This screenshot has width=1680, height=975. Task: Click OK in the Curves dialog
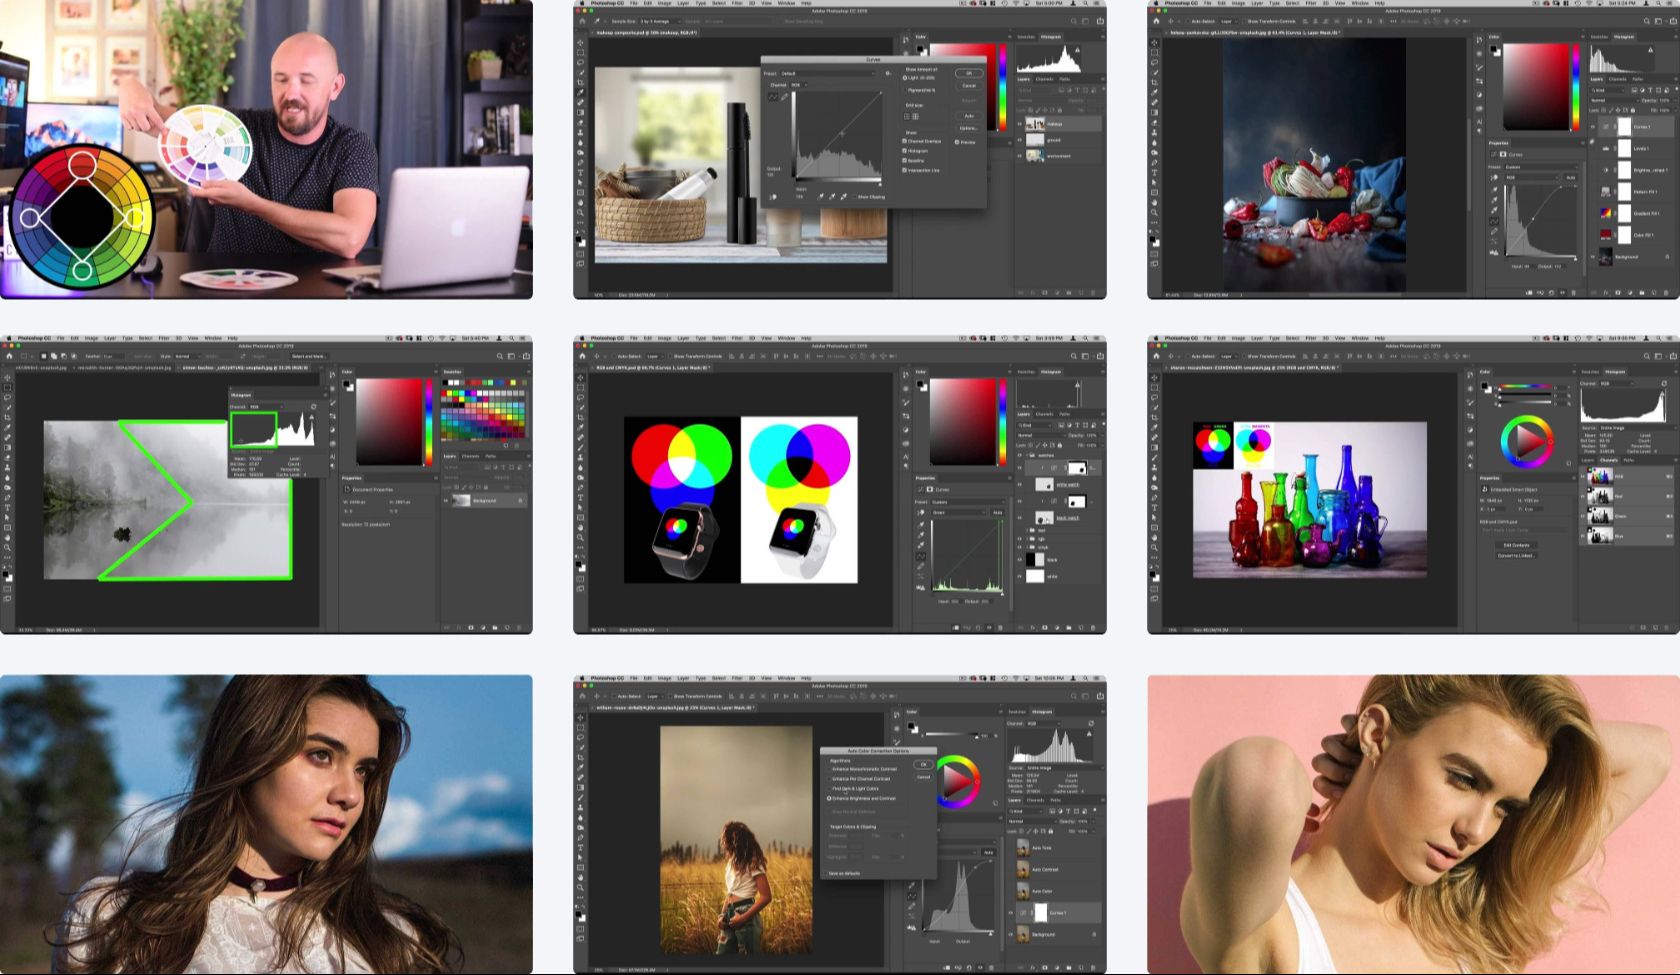(x=968, y=73)
